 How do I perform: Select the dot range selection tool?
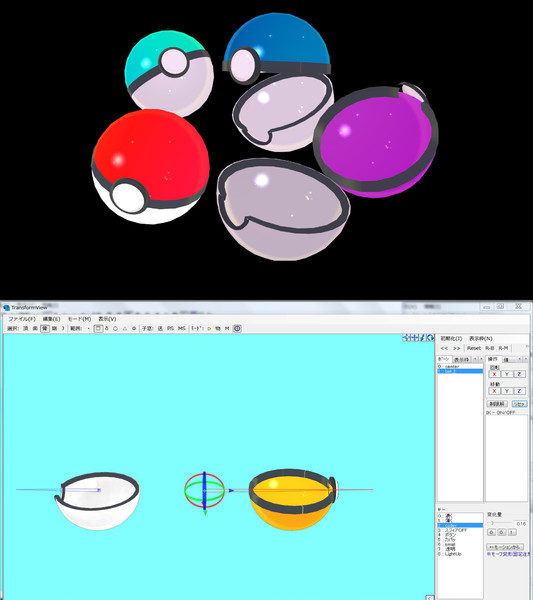point(88,328)
